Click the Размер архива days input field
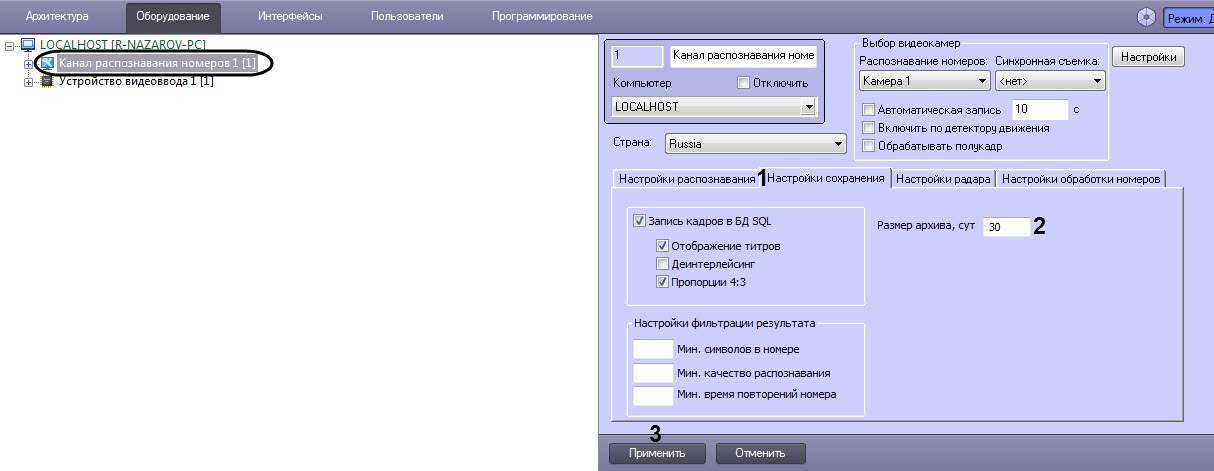1214x471 pixels. (1005, 228)
